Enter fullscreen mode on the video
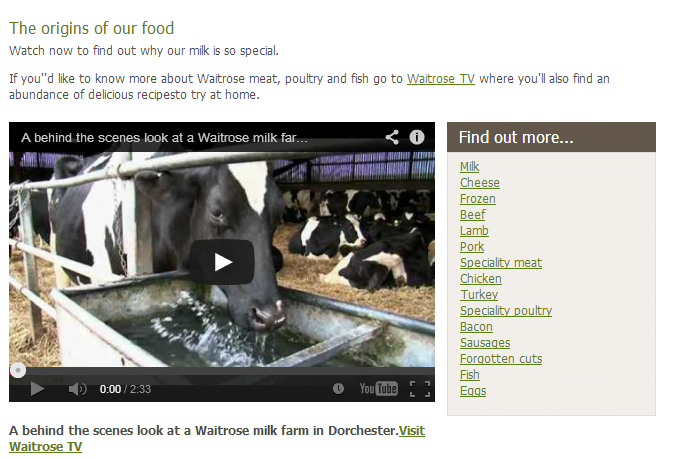The height and width of the screenshot is (459, 680). (420, 389)
